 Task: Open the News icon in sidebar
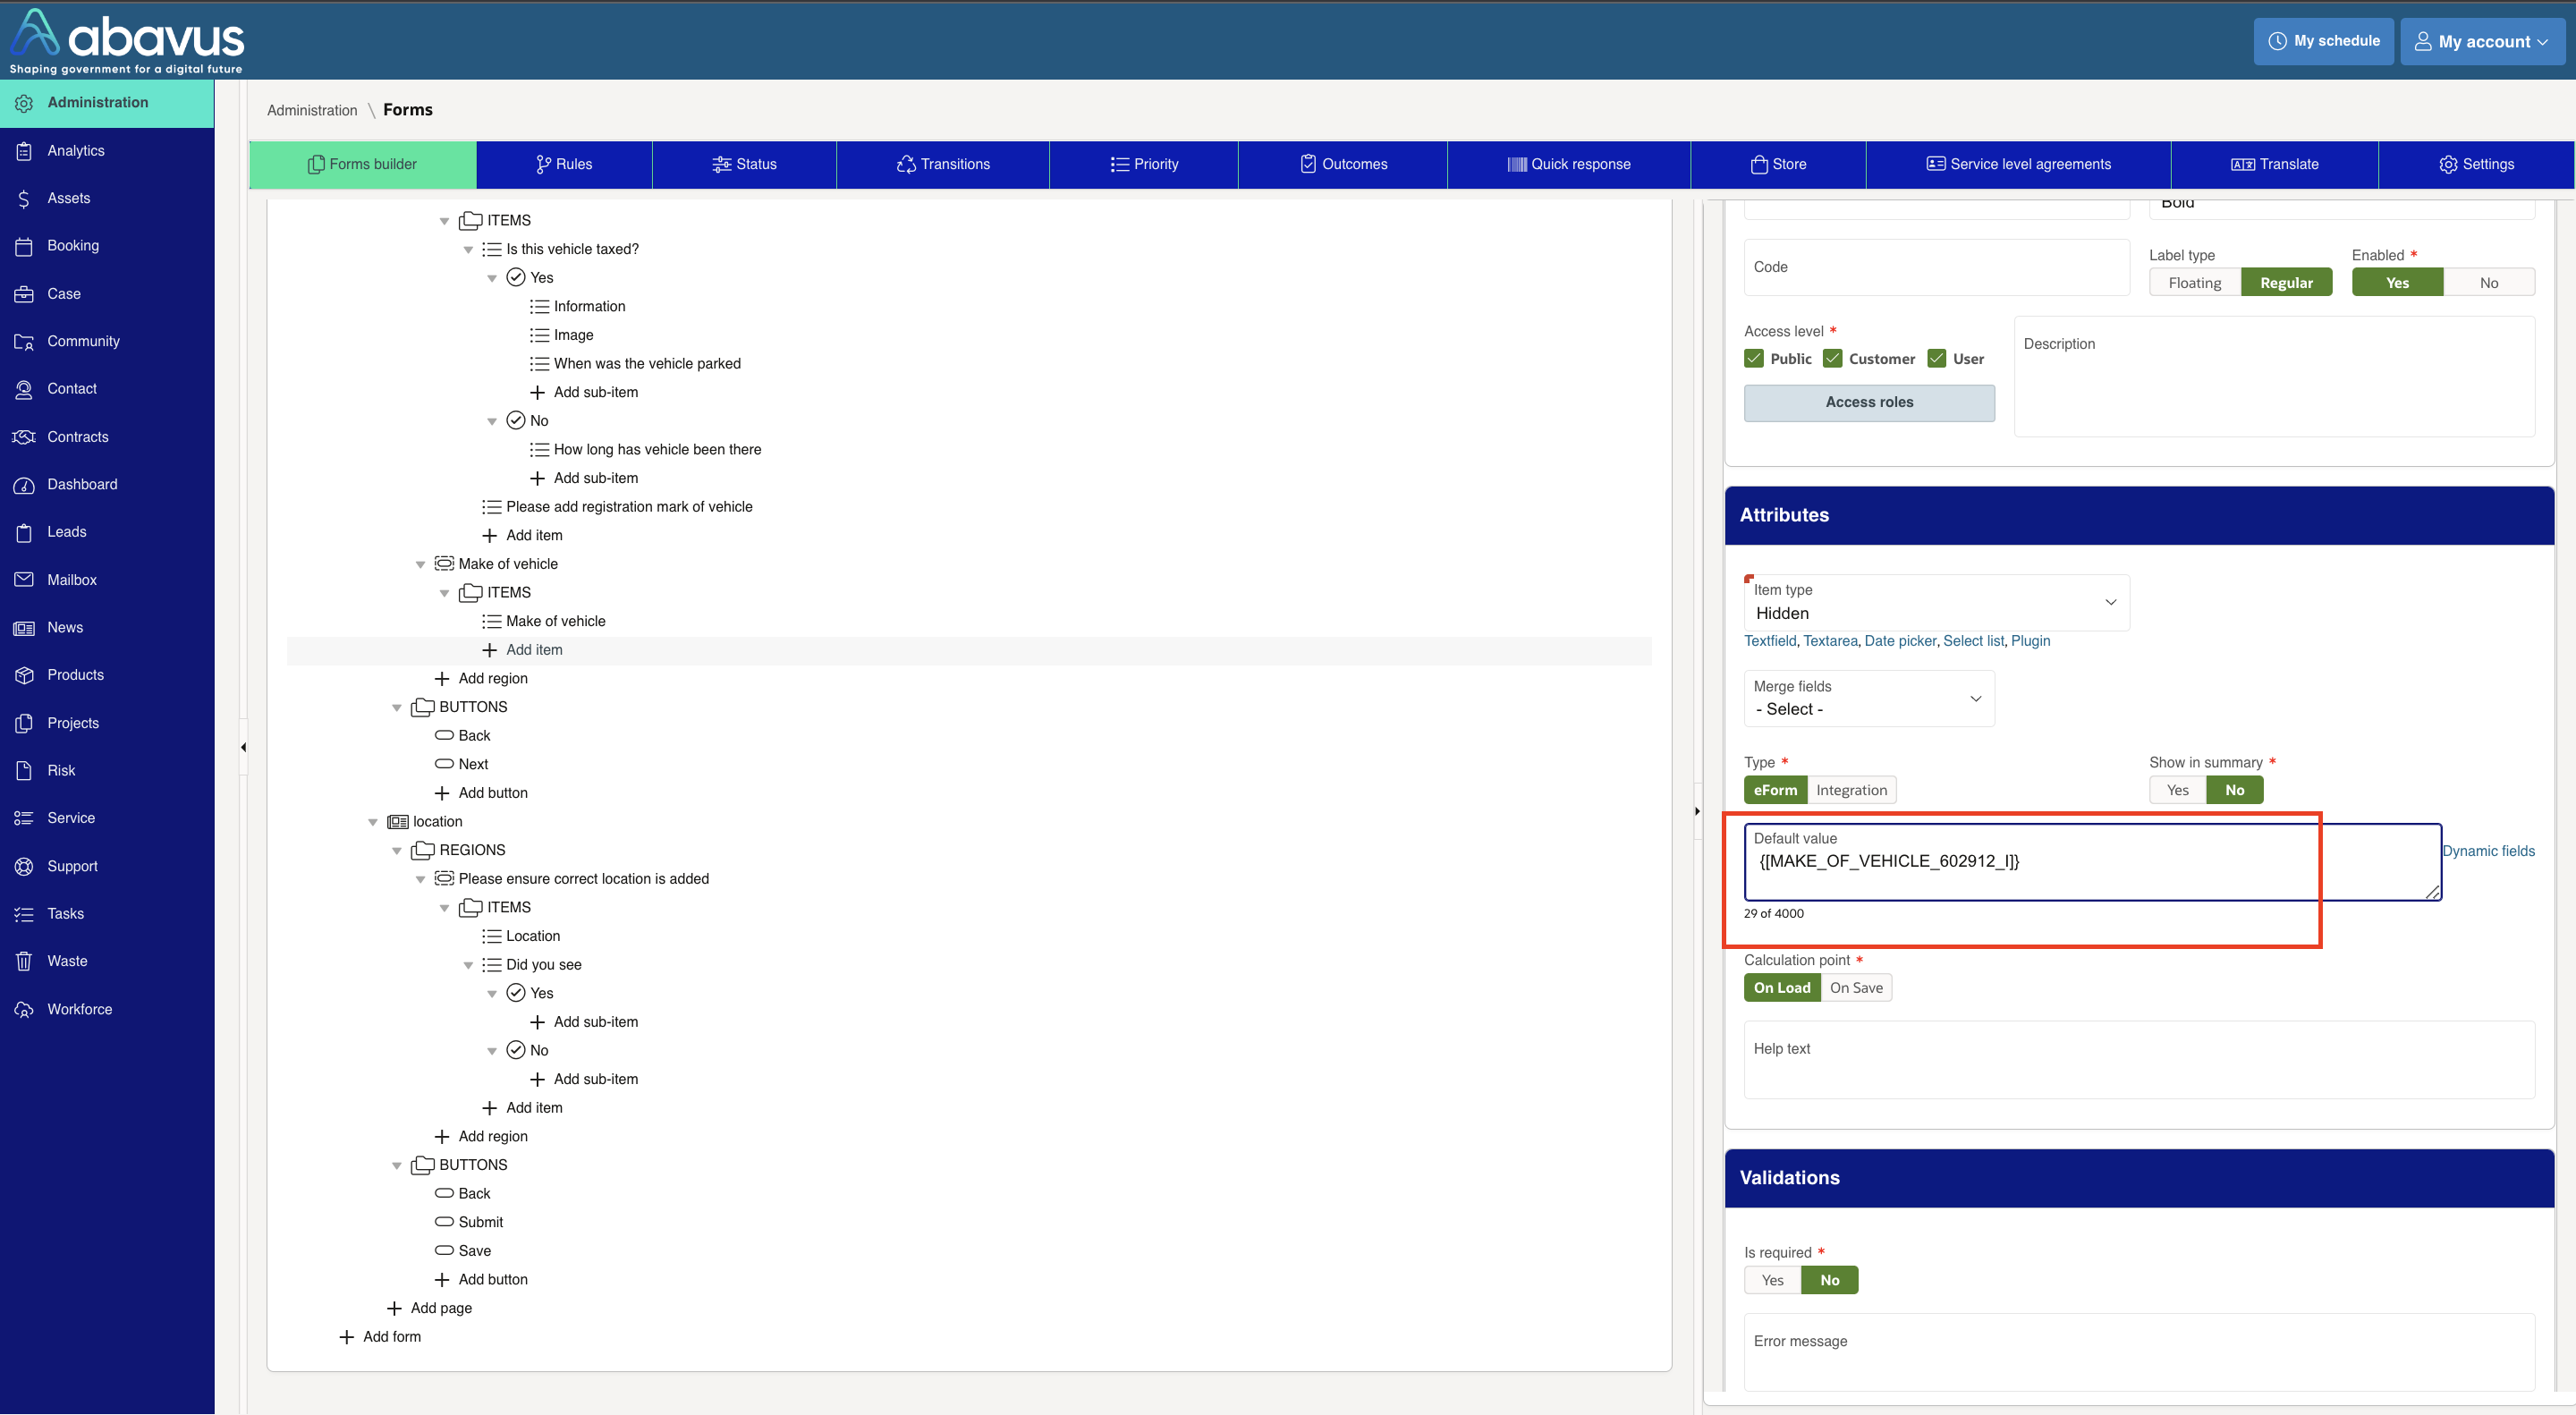point(24,628)
